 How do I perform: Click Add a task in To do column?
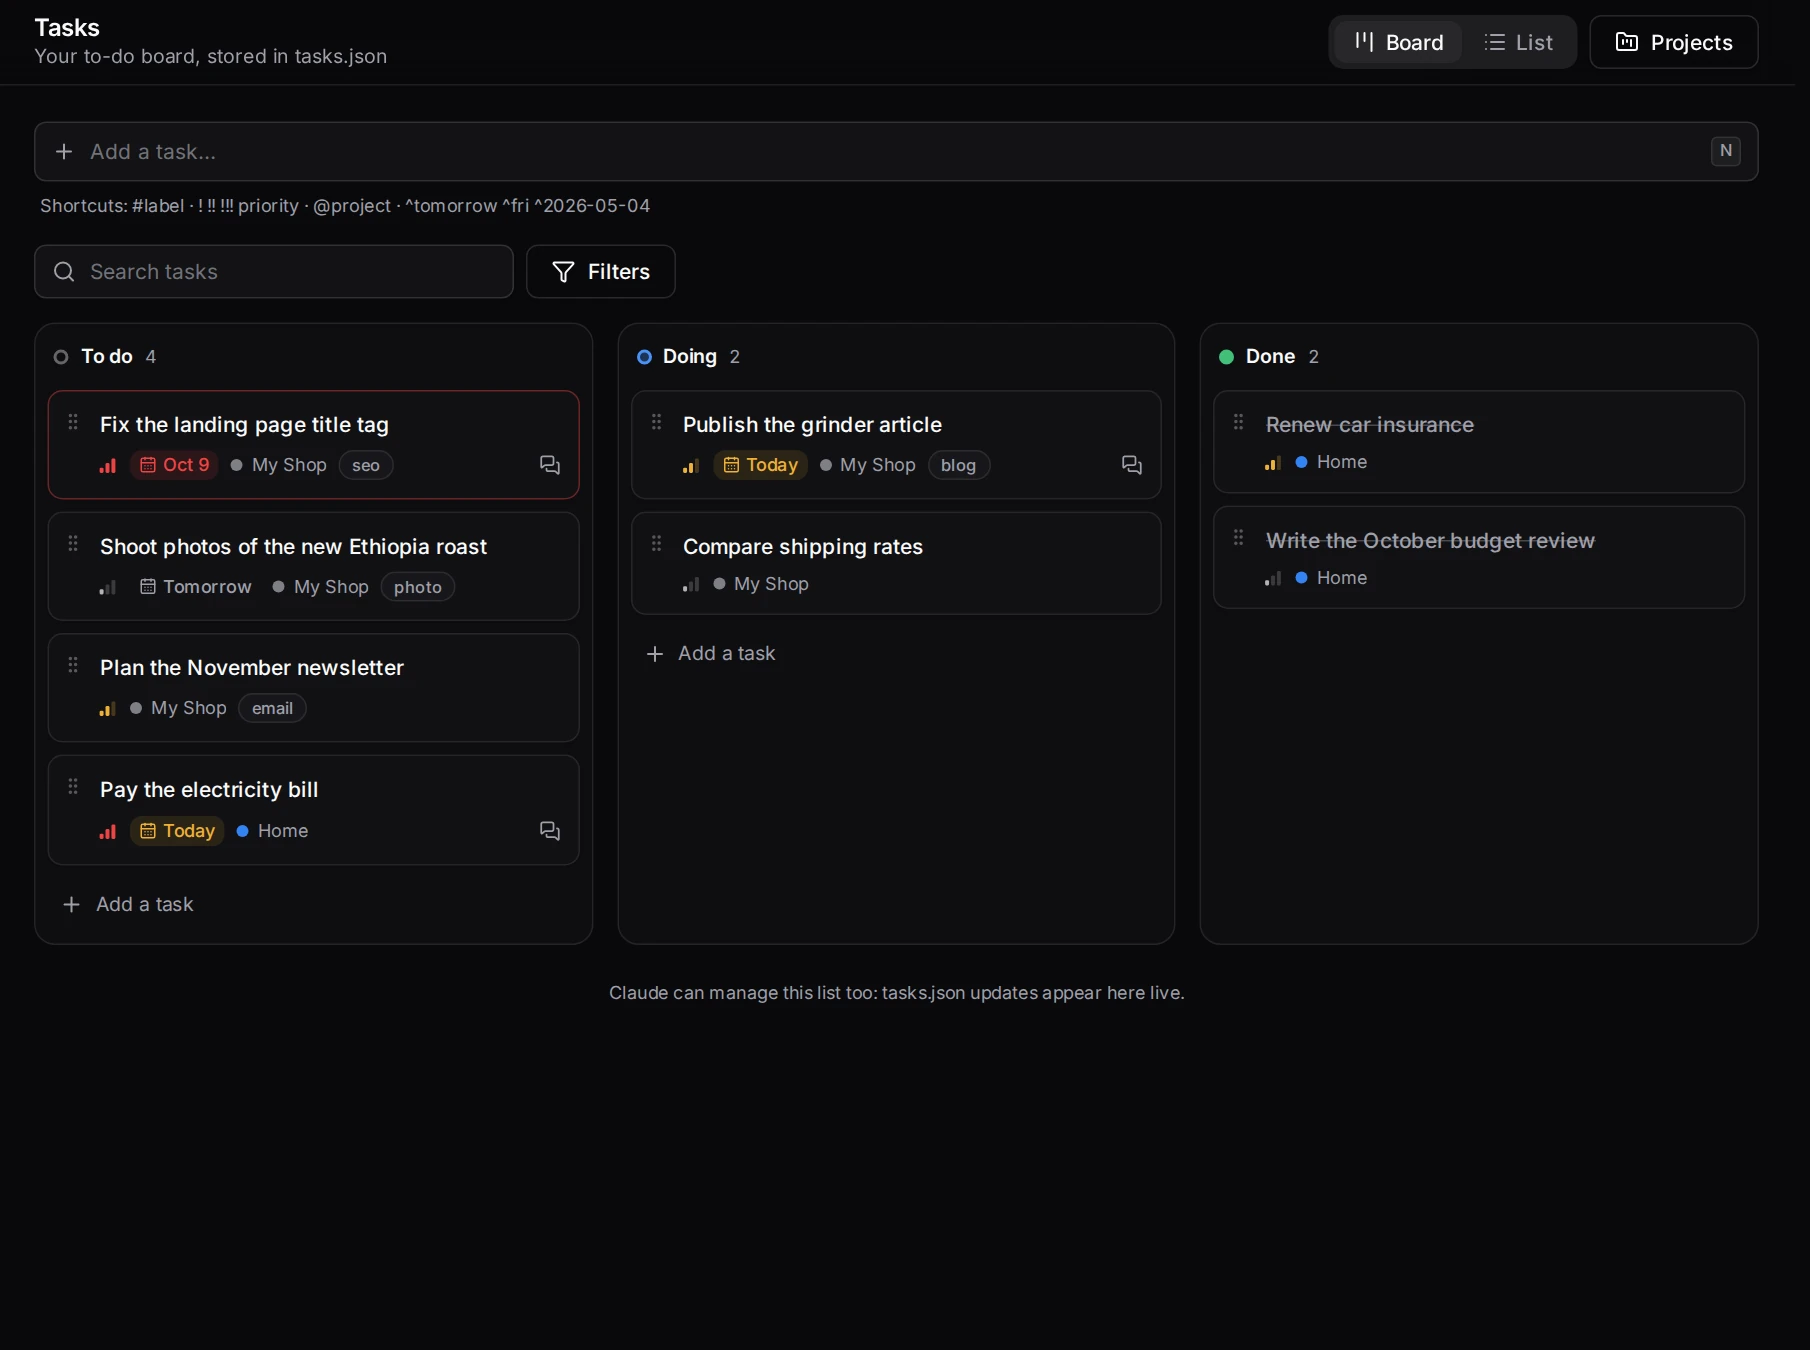click(x=128, y=905)
